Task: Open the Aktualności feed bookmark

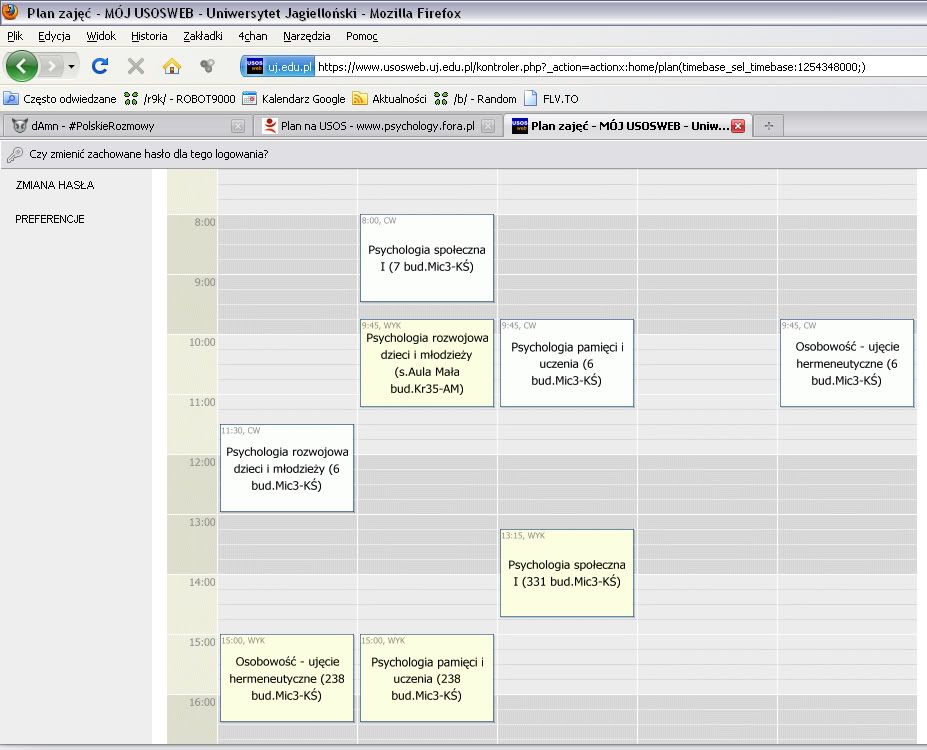Action: point(390,99)
